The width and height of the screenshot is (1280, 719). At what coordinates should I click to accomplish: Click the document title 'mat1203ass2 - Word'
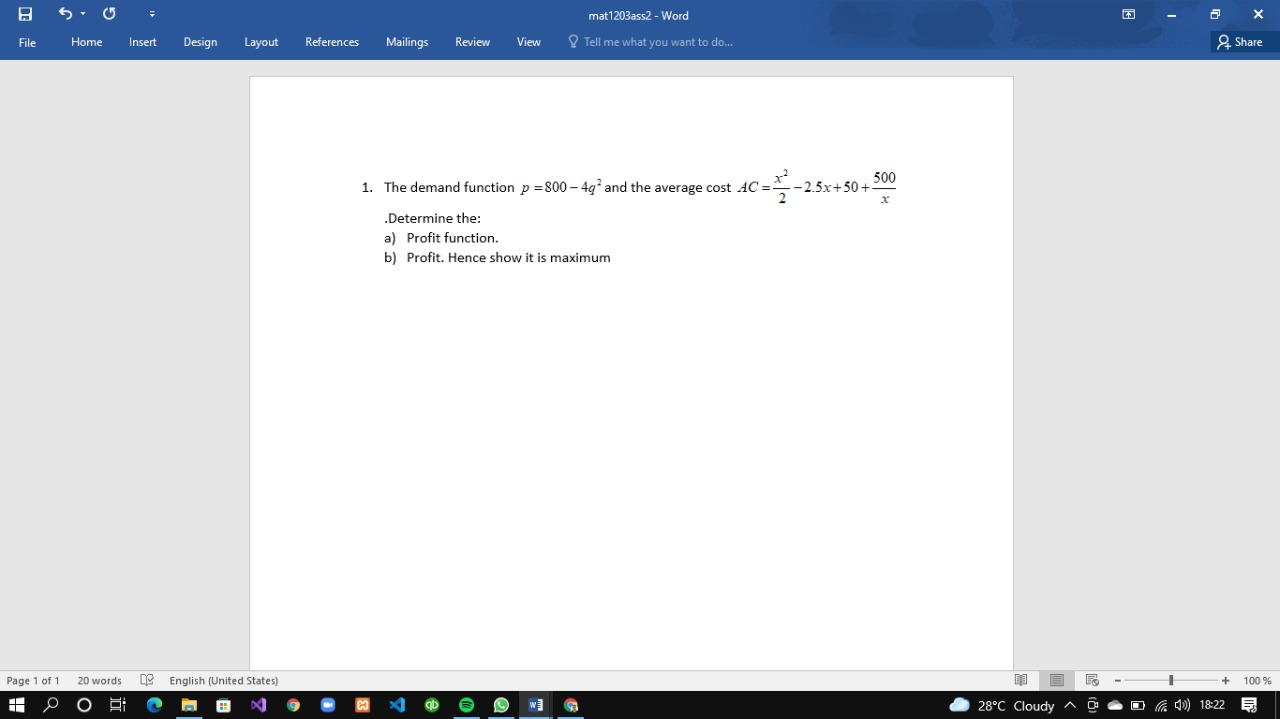638,16
